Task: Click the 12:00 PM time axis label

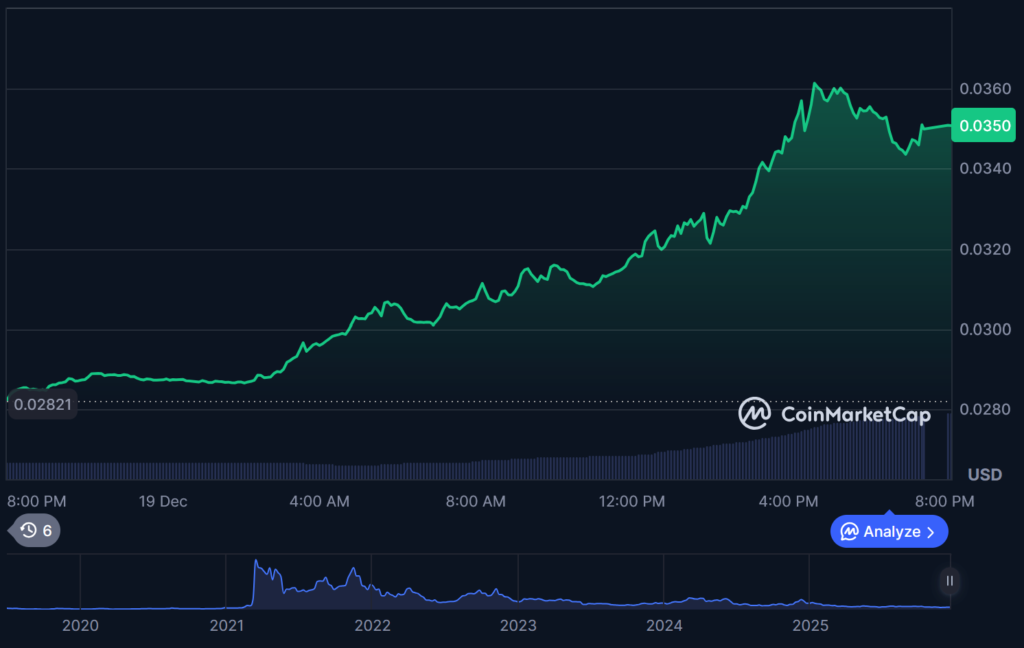Action: tap(633, 501)
